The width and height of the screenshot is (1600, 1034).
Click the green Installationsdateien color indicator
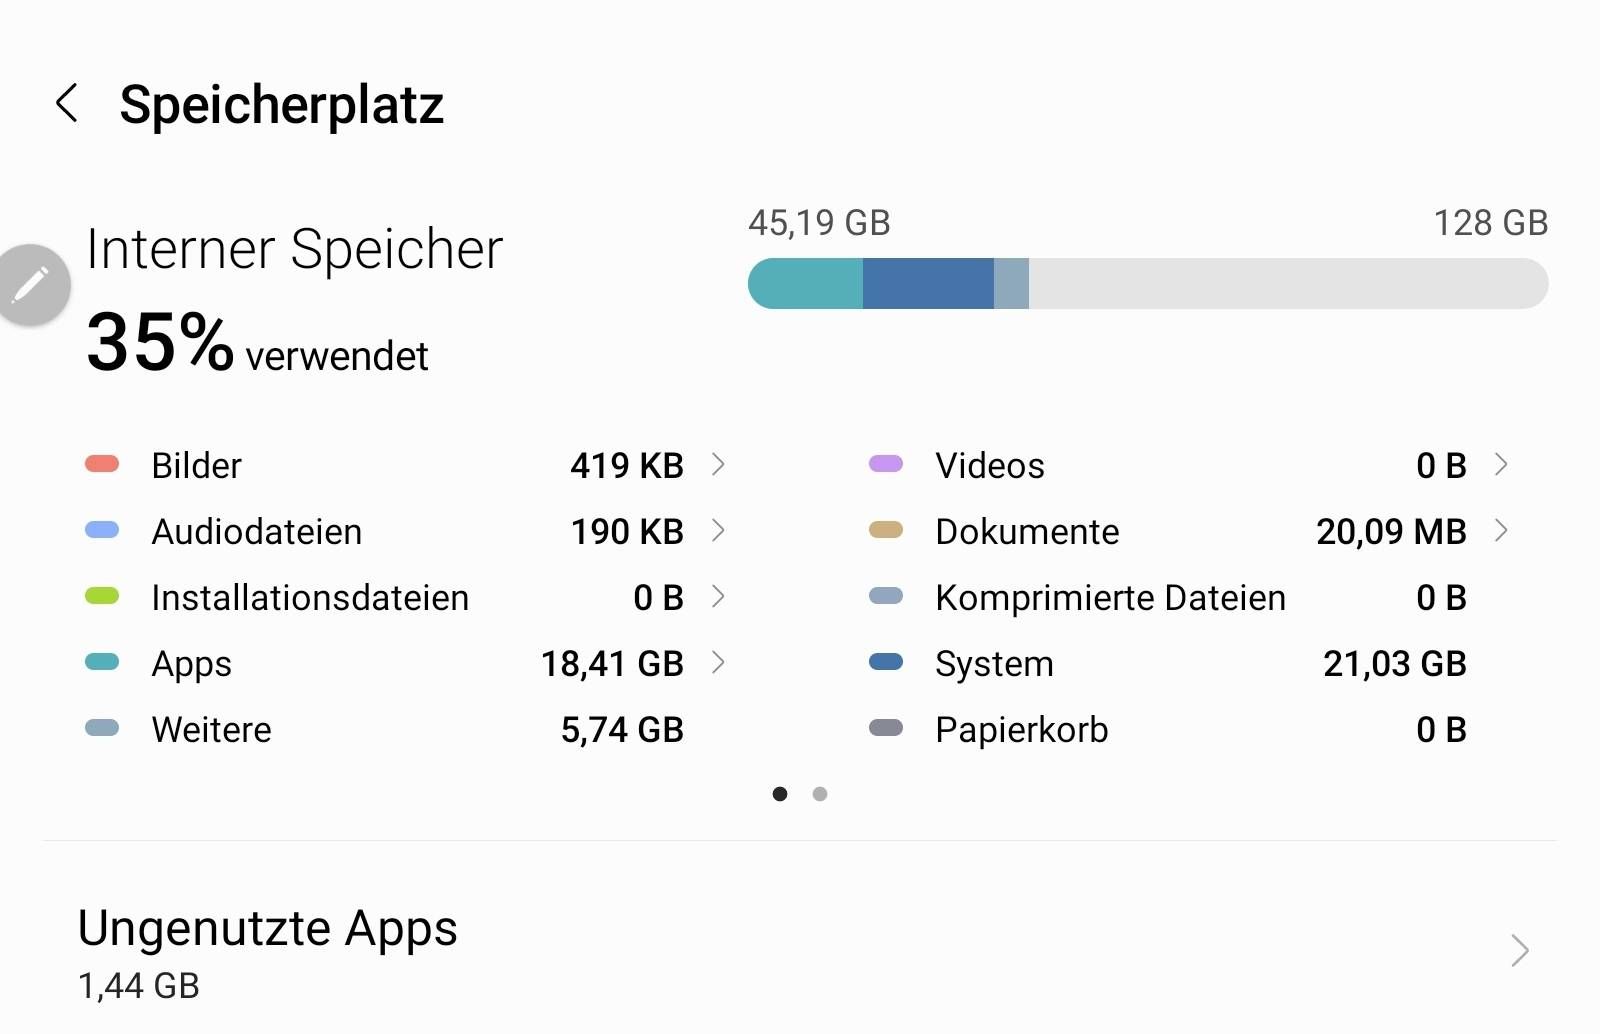[x=102, y=596]
